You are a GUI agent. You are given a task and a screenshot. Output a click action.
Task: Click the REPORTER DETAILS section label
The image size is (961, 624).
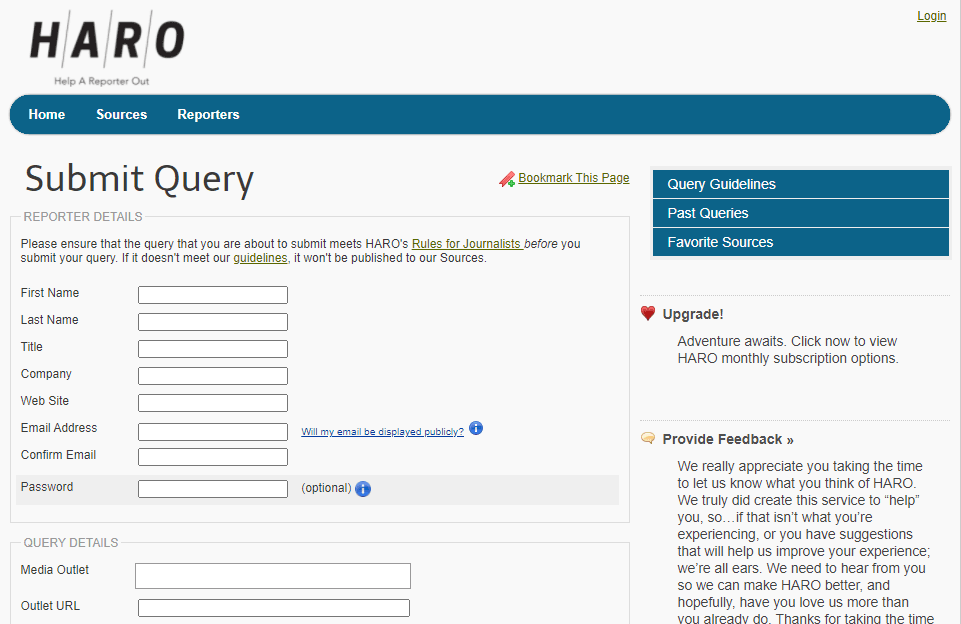click(83, 216)
